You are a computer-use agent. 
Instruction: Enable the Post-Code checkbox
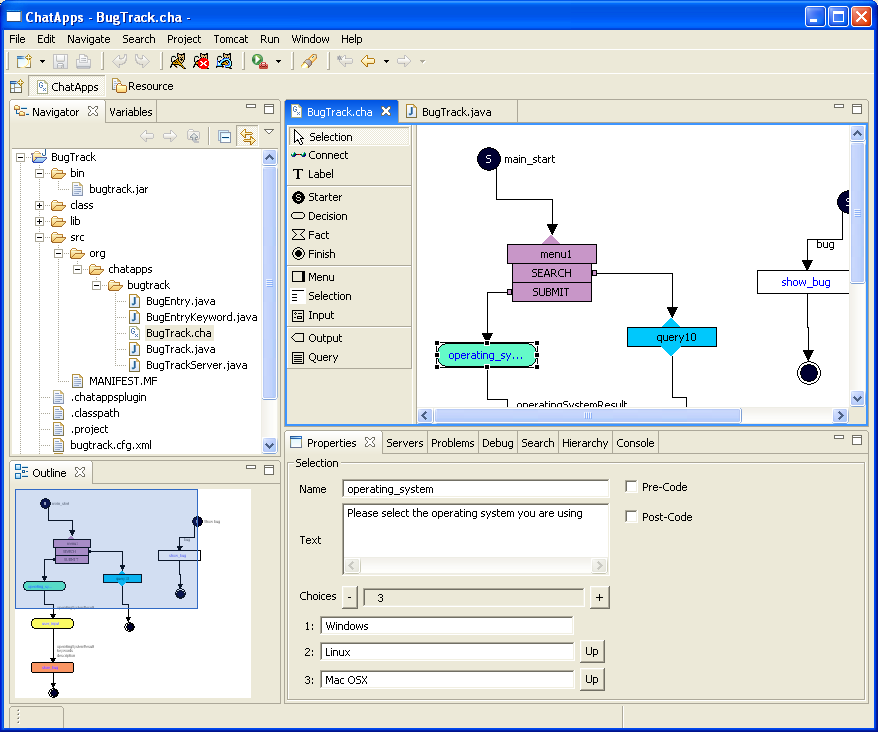point(631,517)
